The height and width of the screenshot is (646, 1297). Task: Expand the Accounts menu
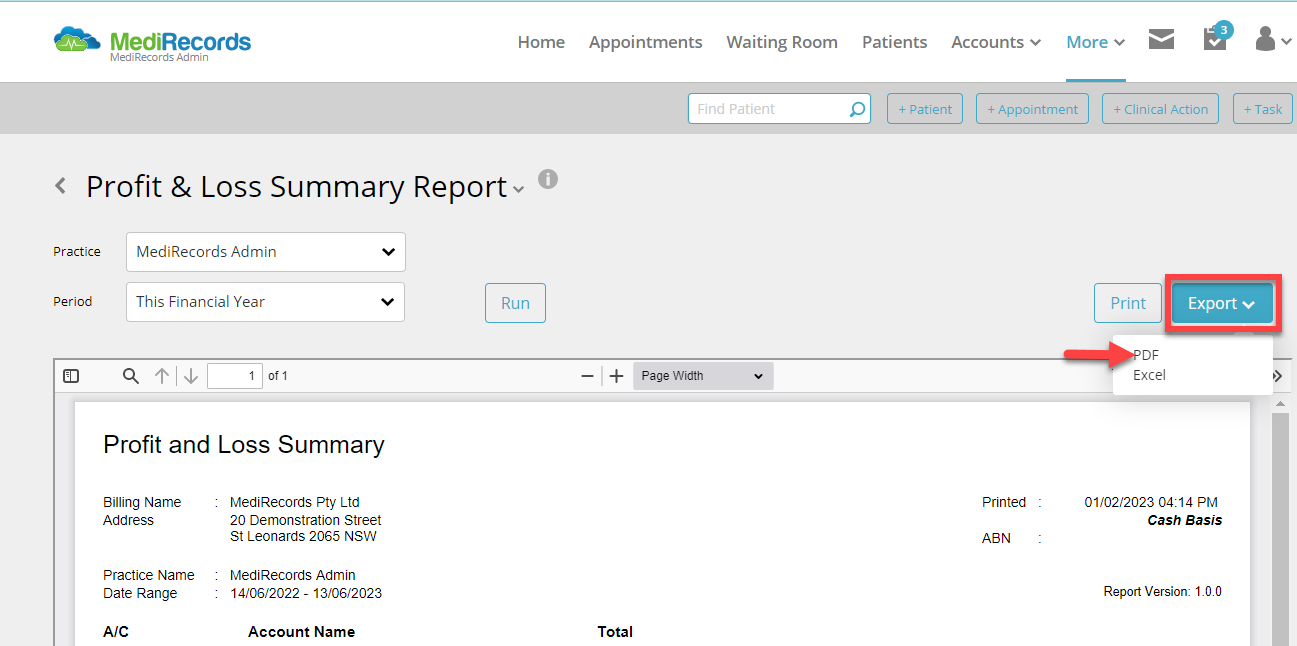tap(996, 42)
